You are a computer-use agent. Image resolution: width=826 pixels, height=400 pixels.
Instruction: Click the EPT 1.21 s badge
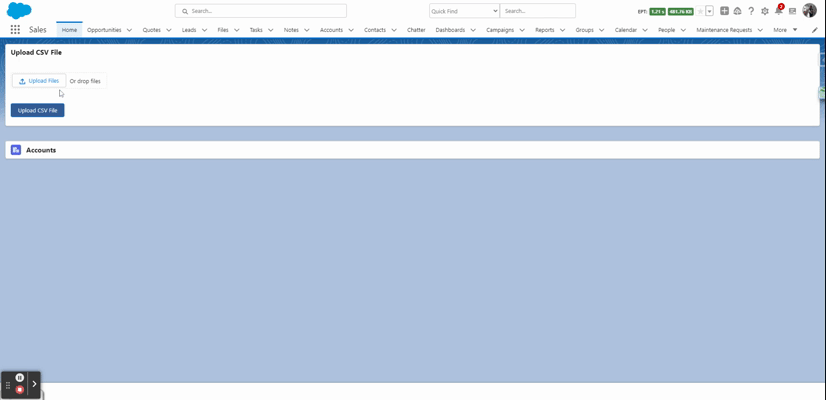(x=657, y=11)
